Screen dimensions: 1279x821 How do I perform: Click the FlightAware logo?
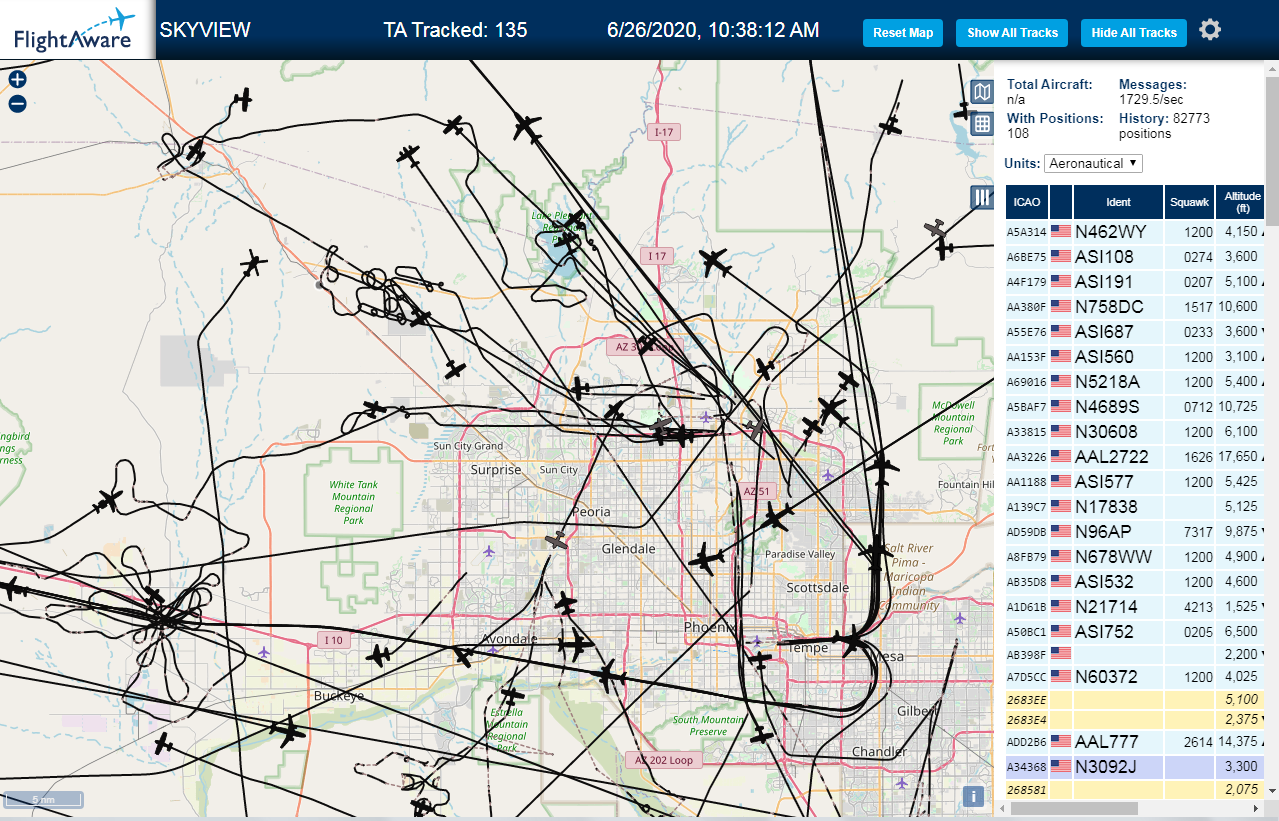(x=75, y=30)
